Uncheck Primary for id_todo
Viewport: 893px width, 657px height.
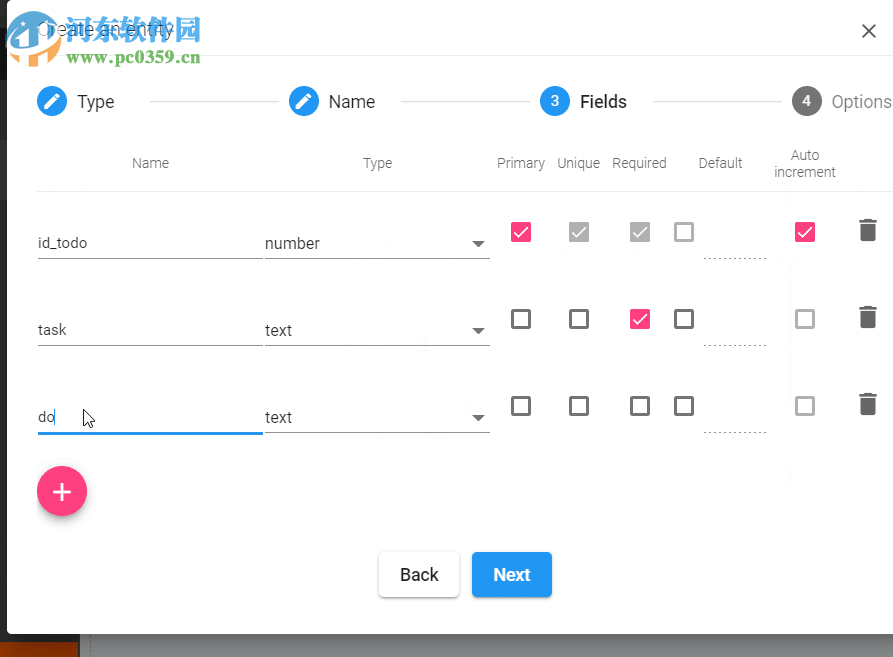(521, 232)
